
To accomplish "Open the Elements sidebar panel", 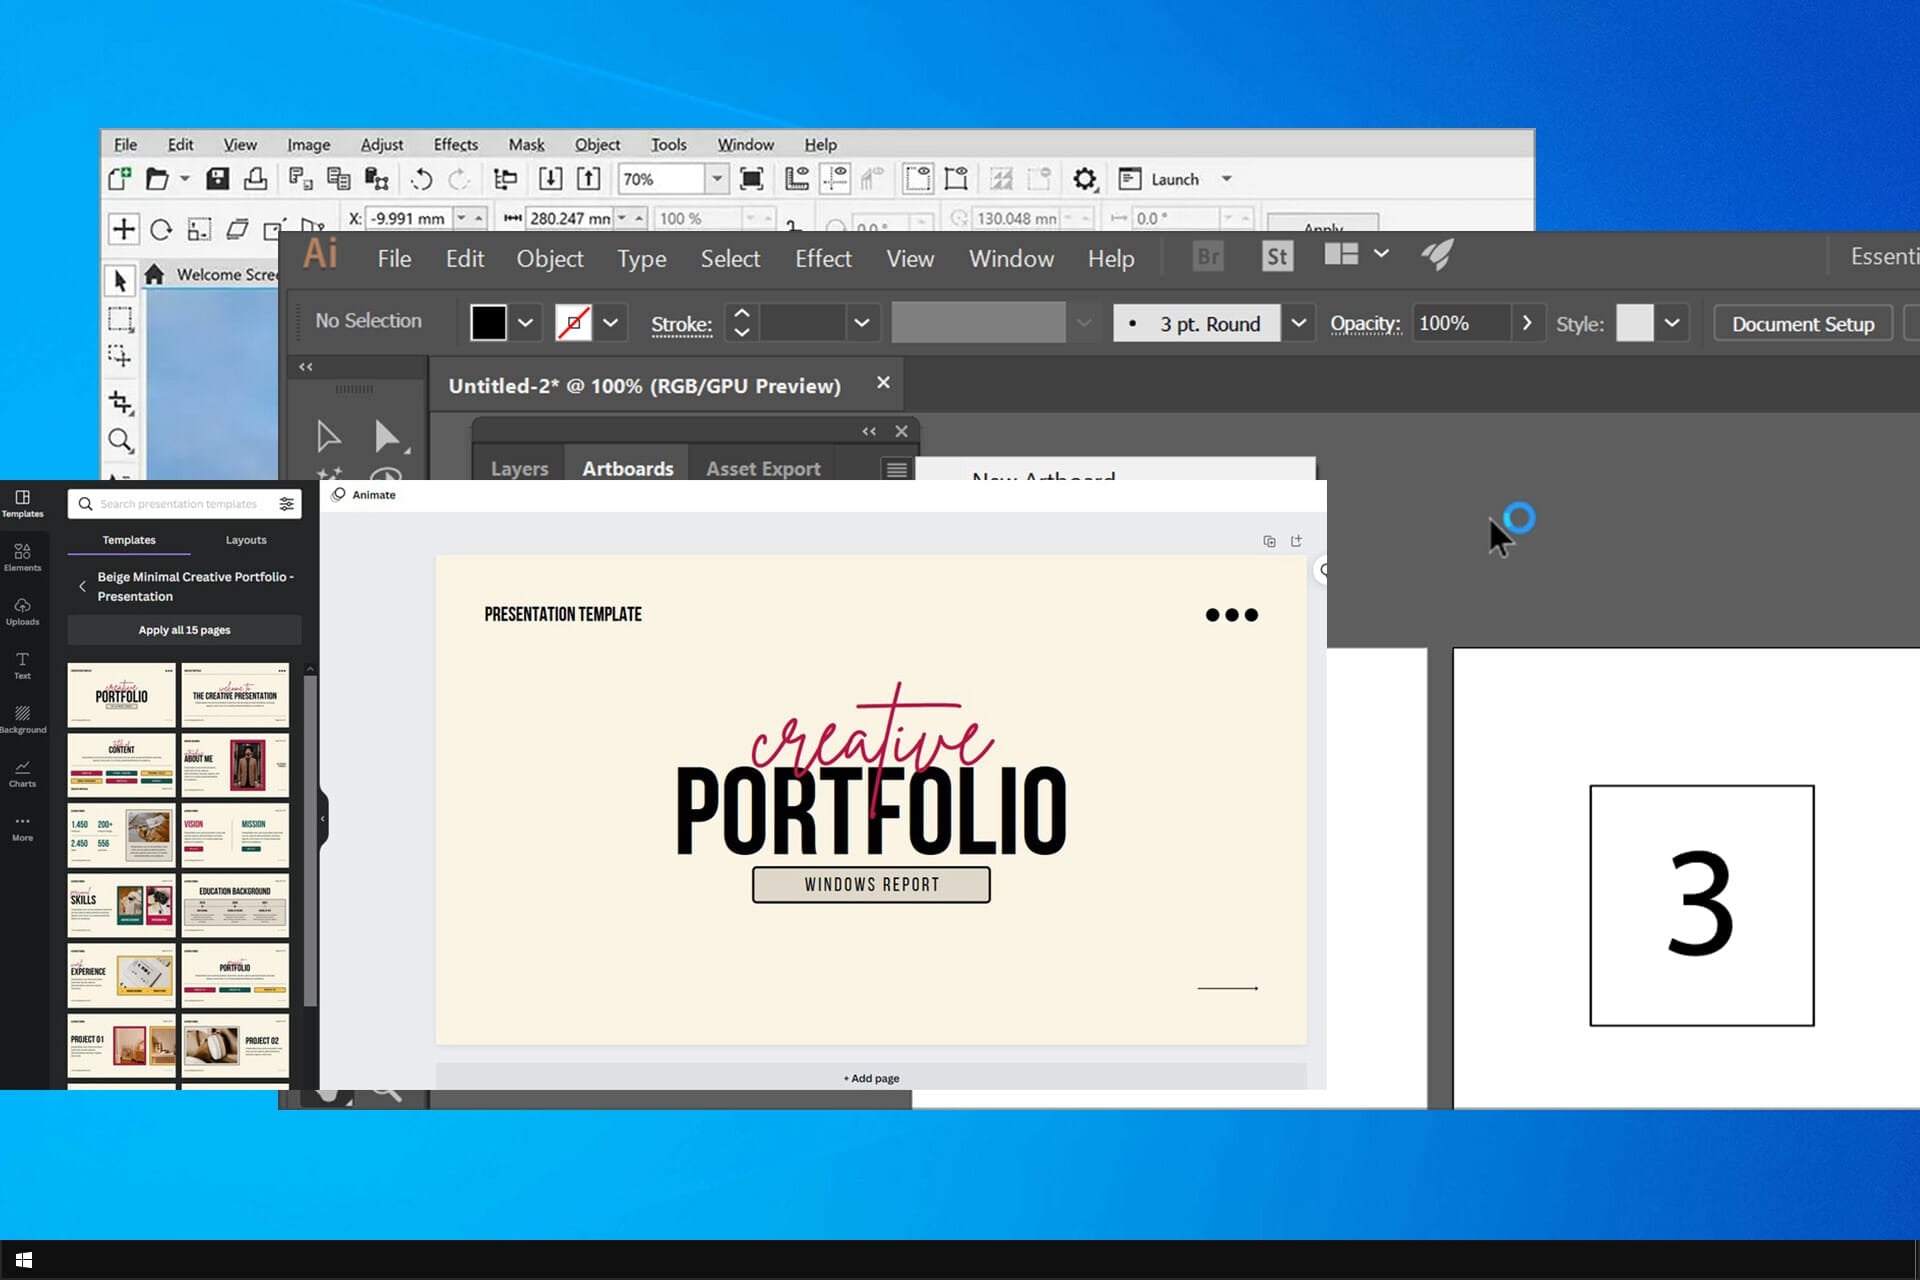I will tap(22, 557).
